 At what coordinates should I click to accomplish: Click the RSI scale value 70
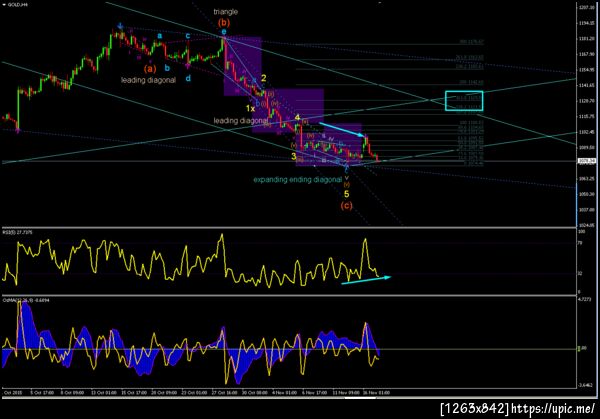(580, 243)
